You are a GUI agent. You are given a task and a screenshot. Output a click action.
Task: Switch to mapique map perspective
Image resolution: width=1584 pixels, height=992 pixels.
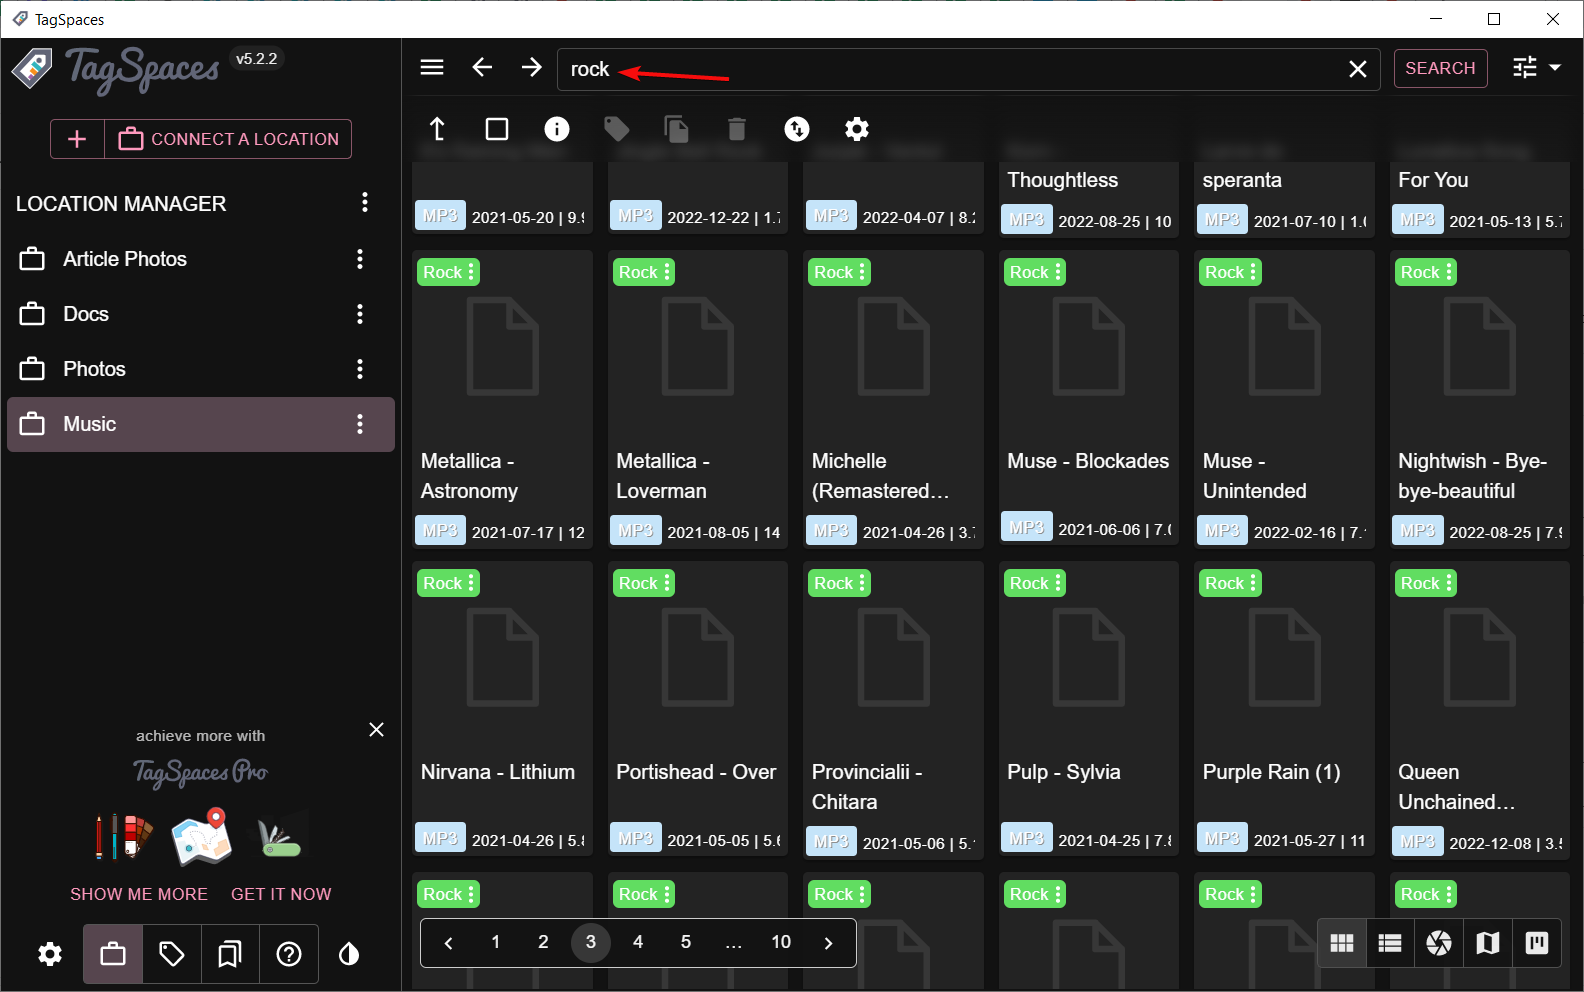coord(1488,943)
